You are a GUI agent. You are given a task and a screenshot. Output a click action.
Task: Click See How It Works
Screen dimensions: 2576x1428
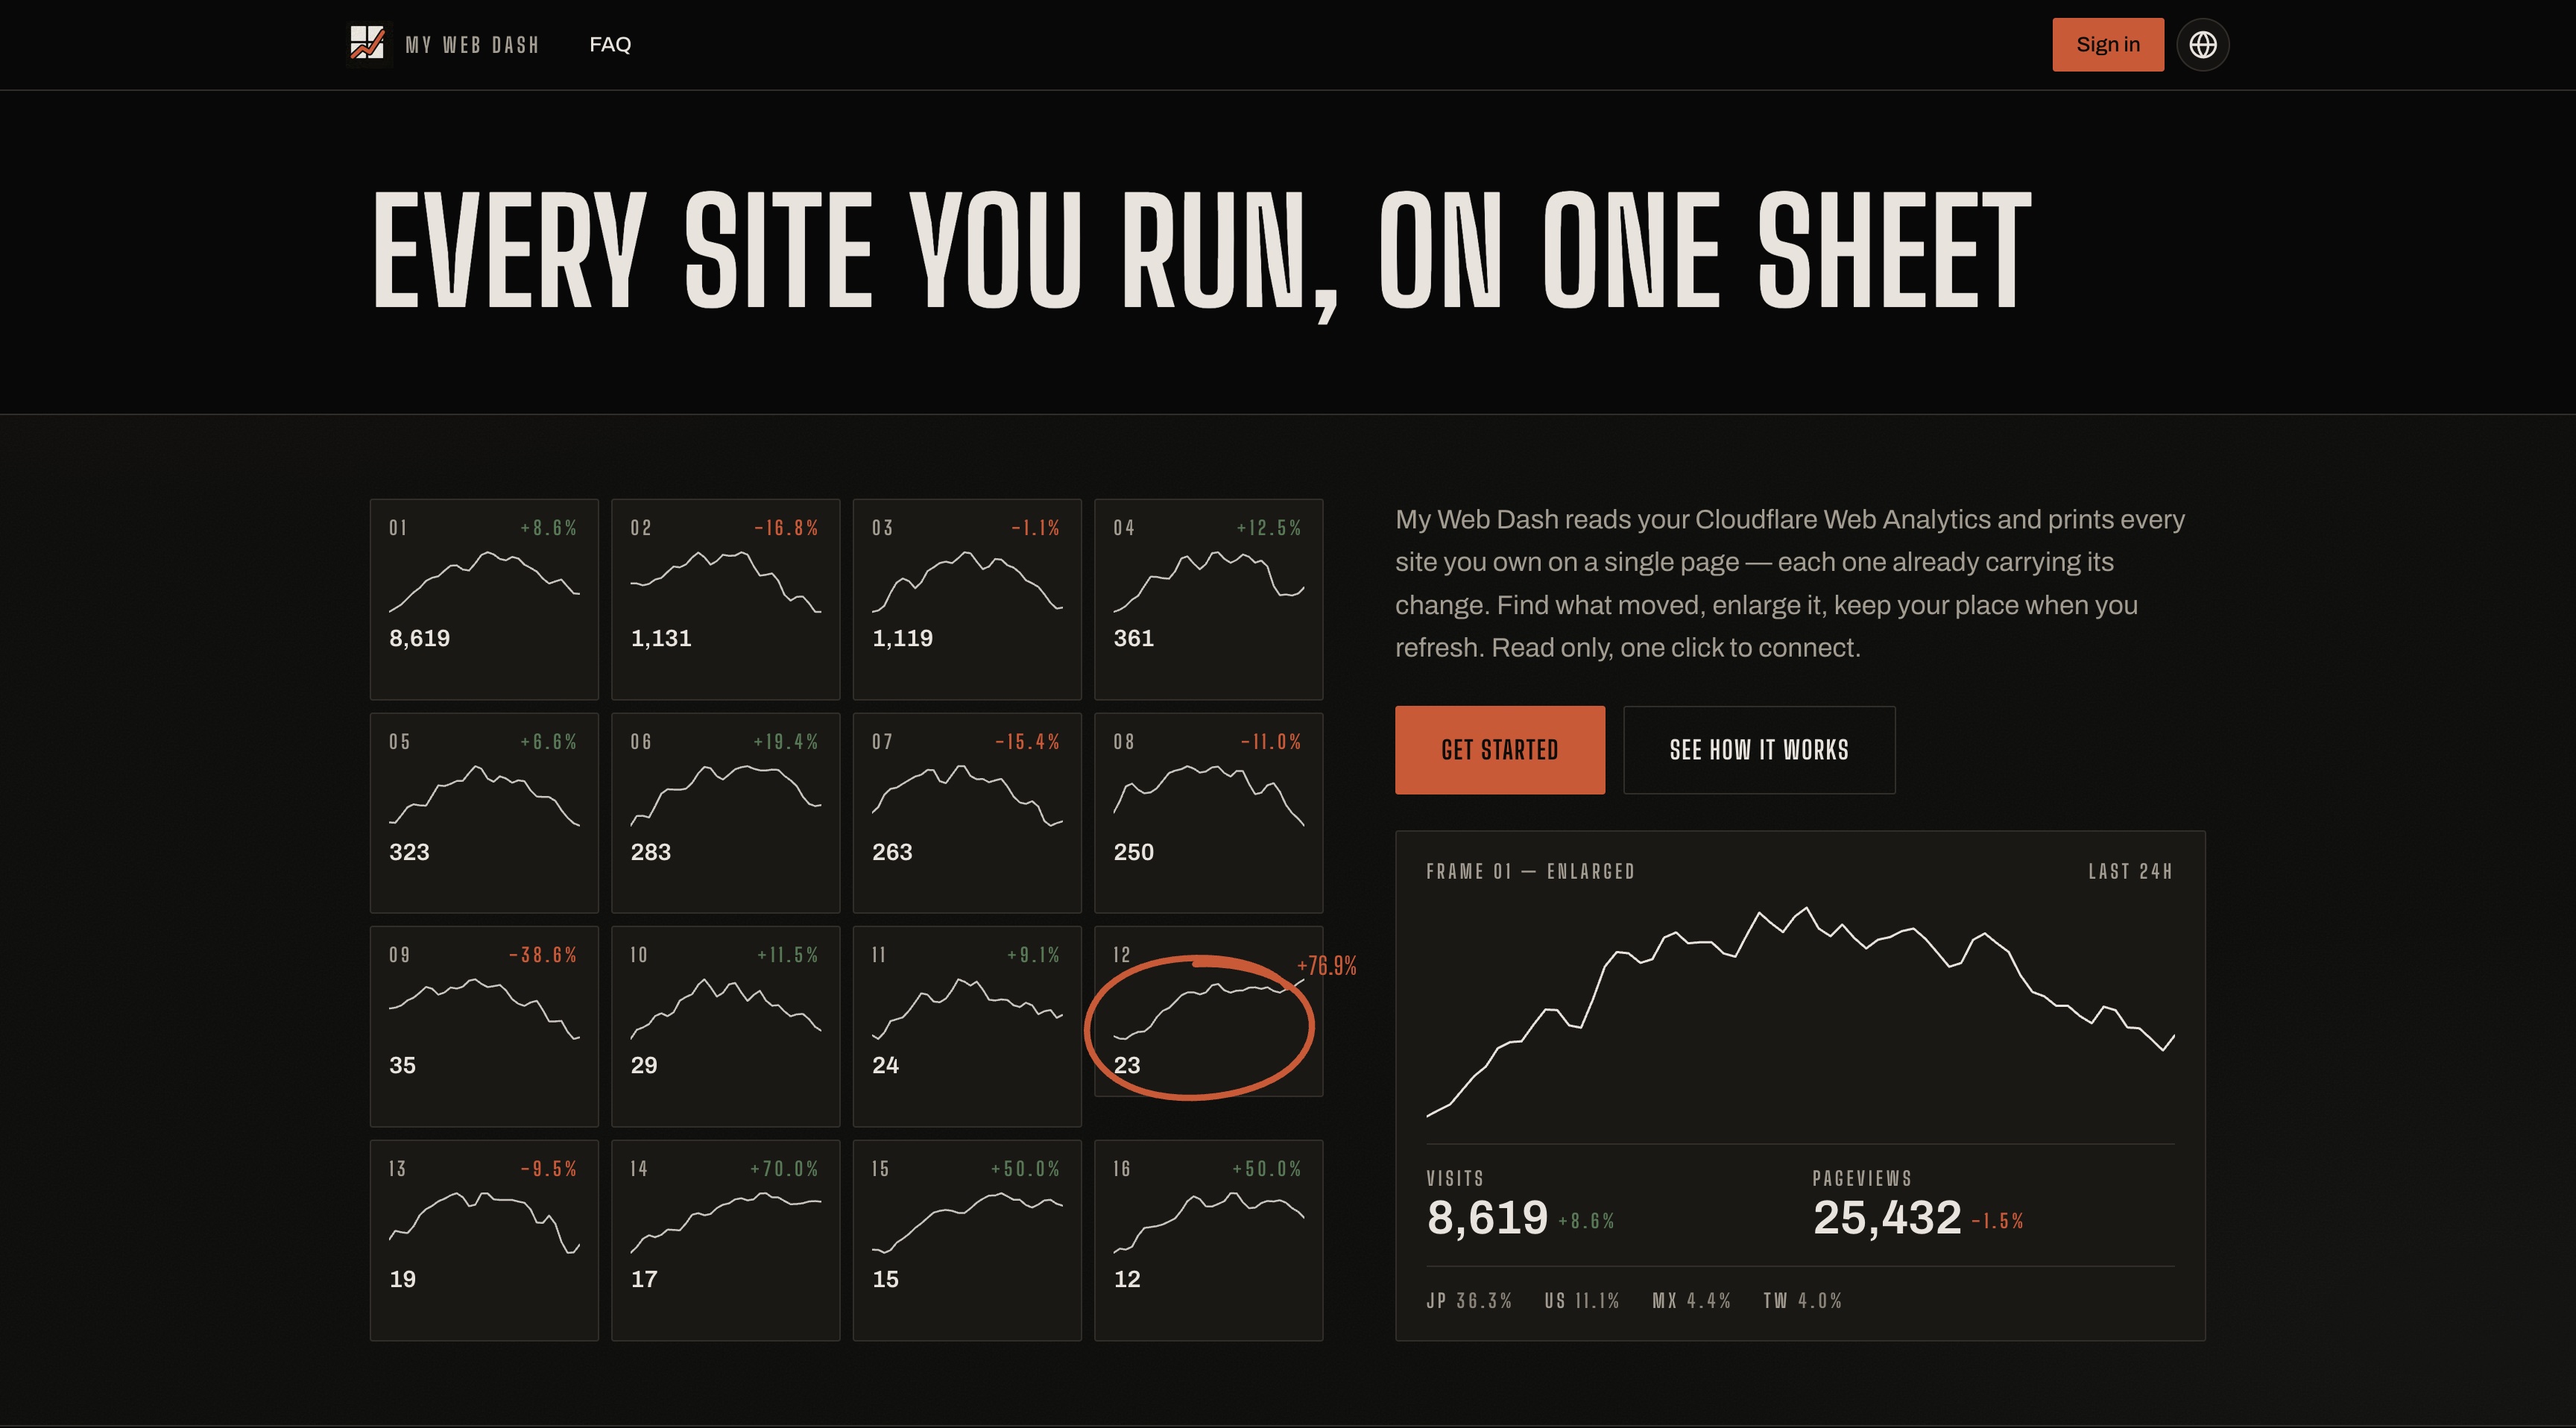click(x=1758, y=750)
